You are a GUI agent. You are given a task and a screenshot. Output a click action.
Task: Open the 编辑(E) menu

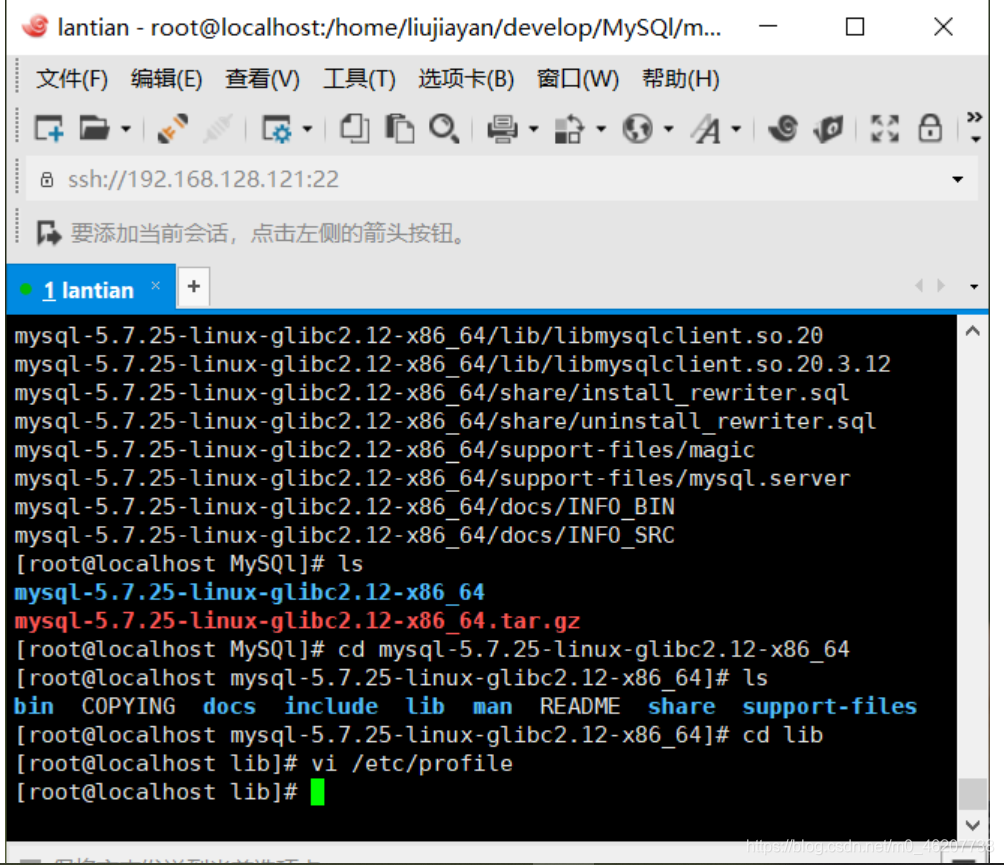click(166, 79)
